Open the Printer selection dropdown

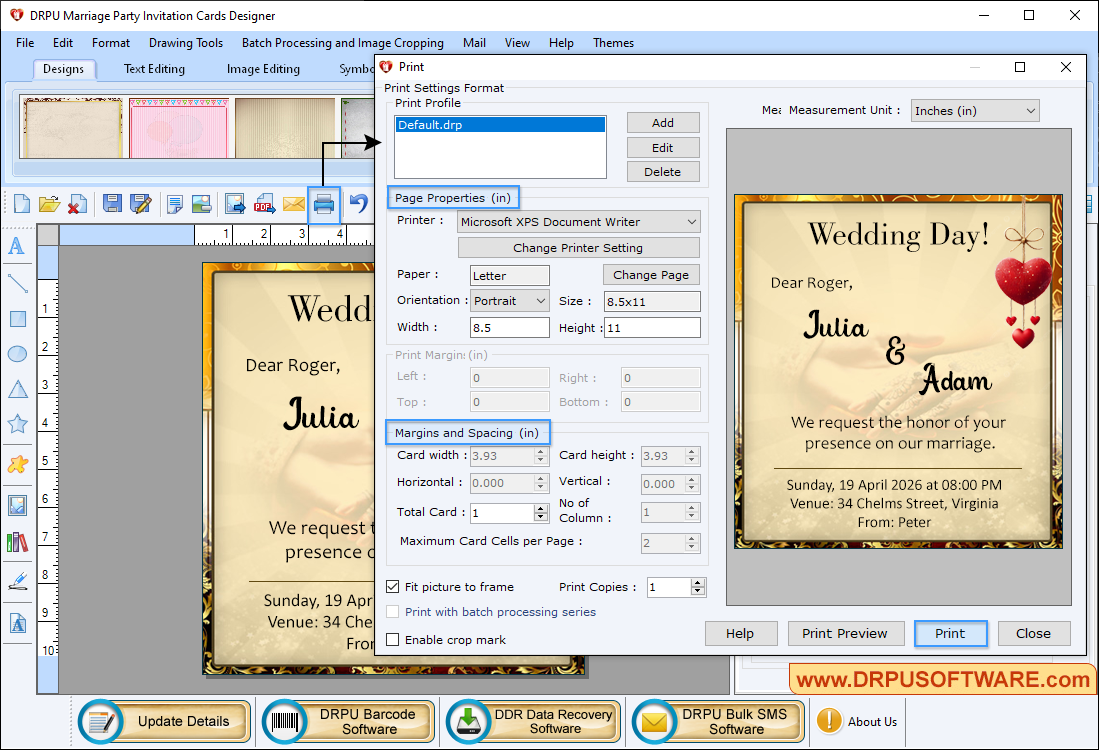point(690,221)
